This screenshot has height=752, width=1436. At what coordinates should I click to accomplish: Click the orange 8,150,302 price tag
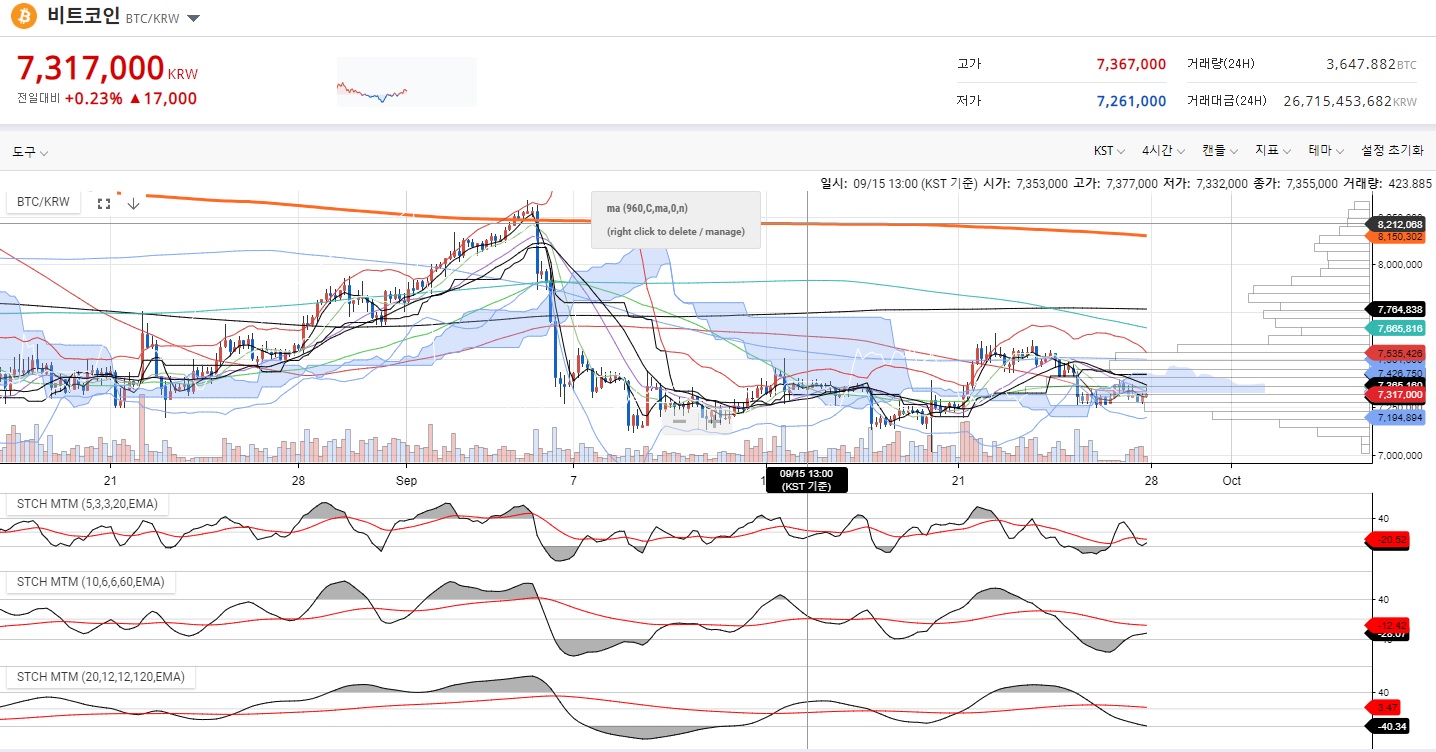pos(1399,237)
